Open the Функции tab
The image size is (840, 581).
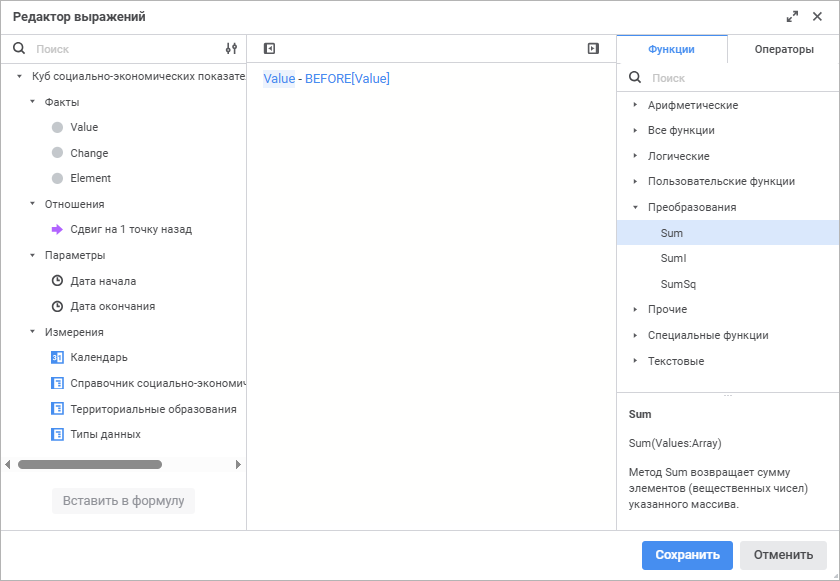point(671,49)
